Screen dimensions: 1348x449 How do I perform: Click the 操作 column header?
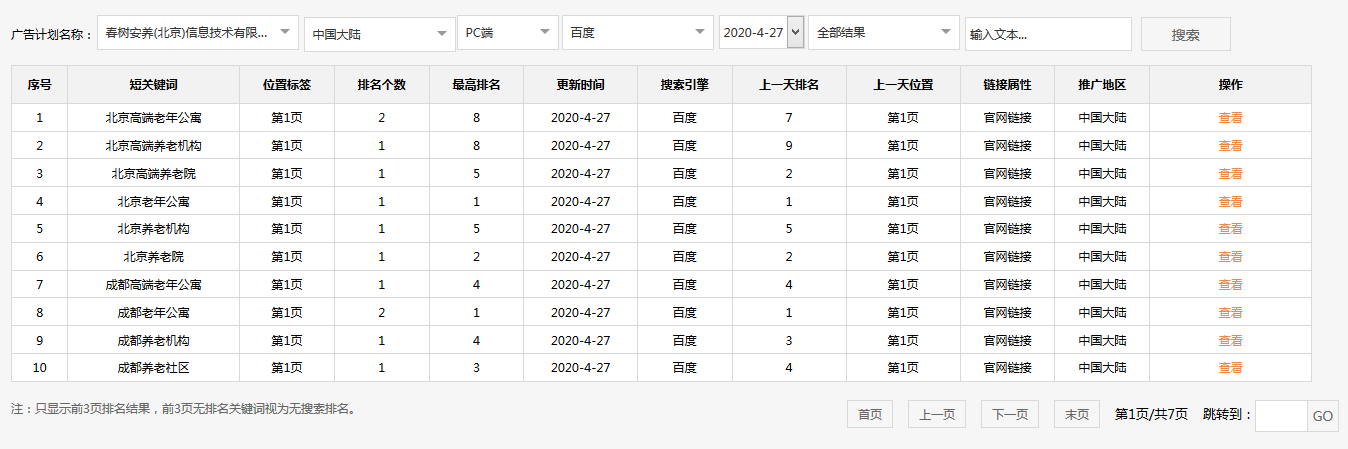tap(1230, 85)
